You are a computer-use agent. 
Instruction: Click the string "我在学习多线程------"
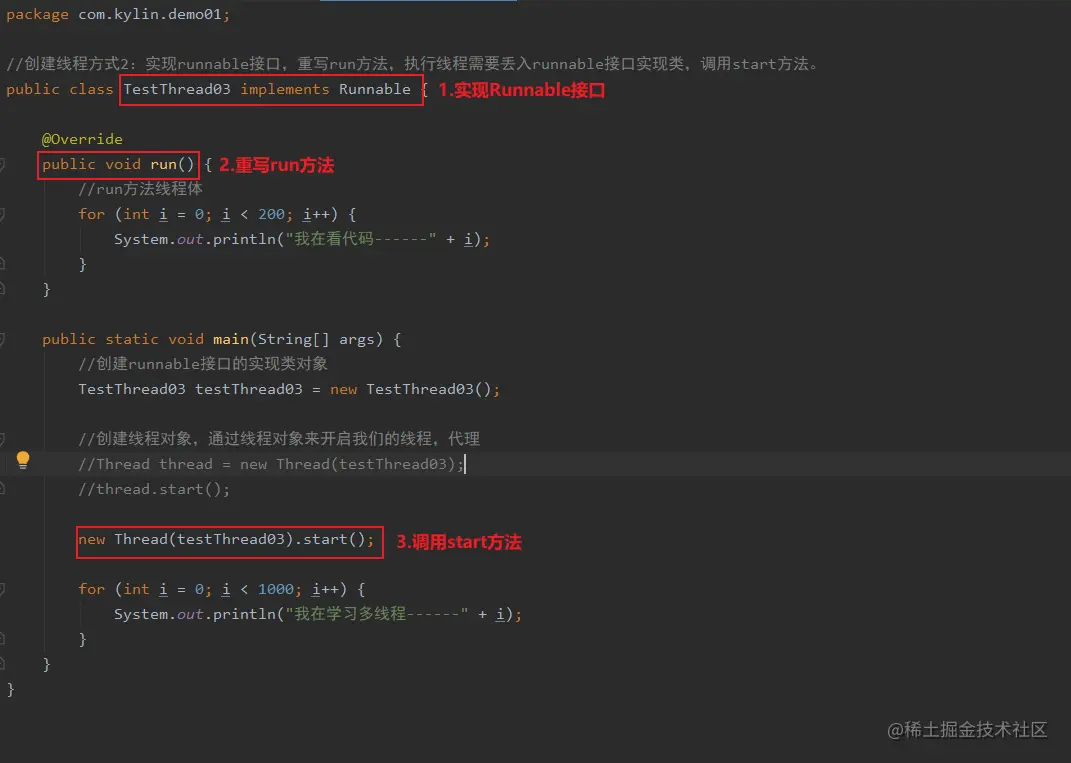[377, 614]
